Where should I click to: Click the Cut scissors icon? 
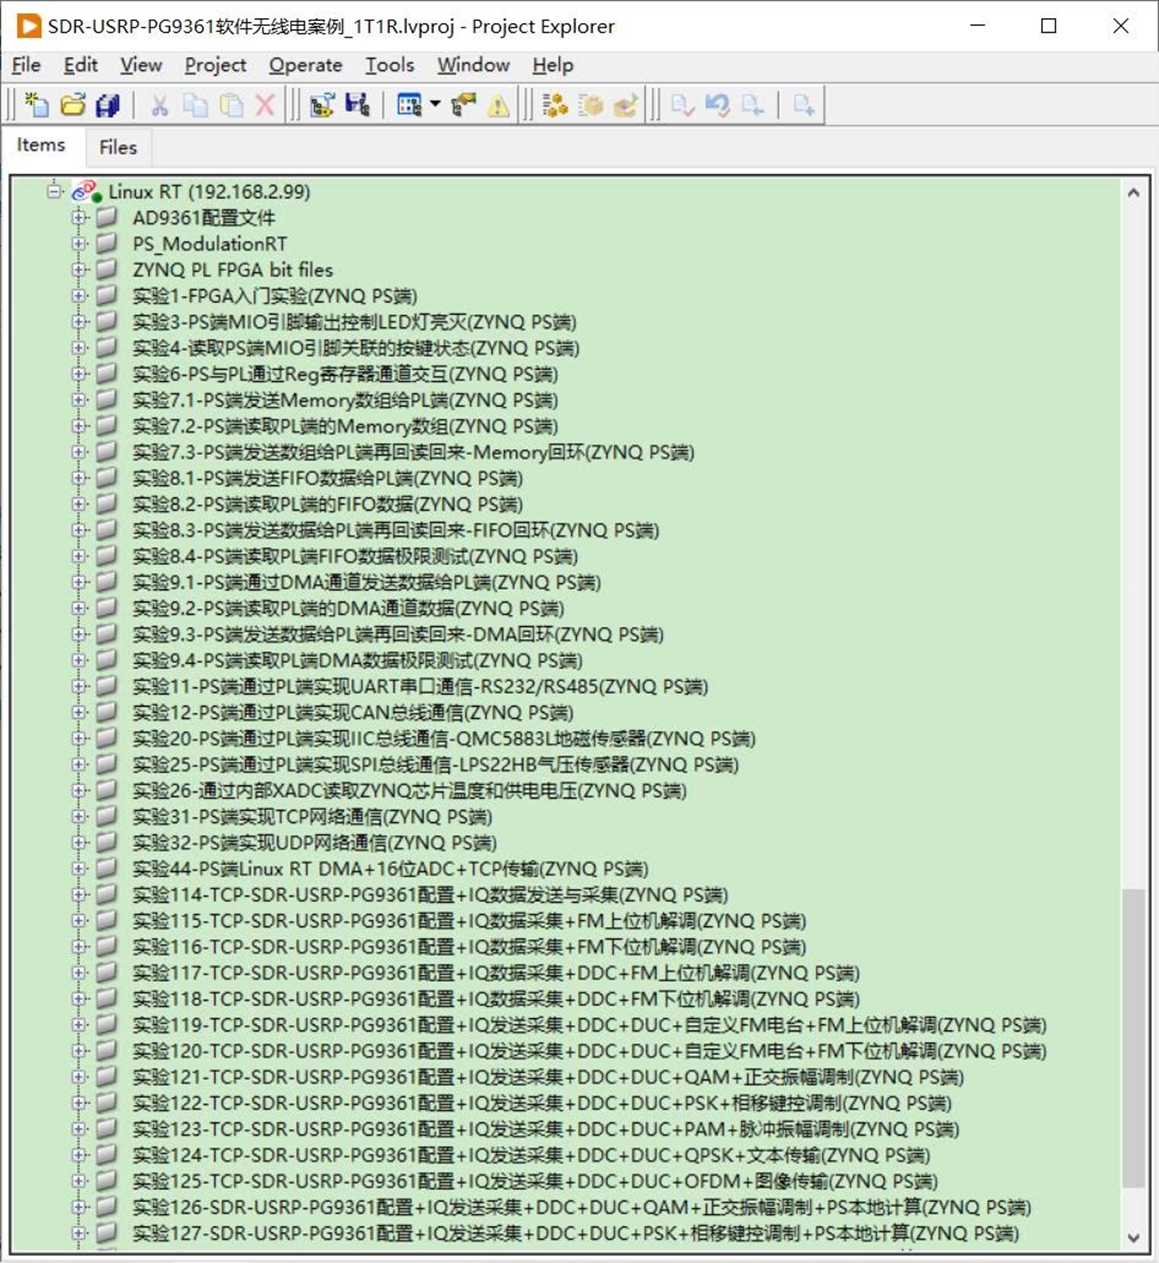point(160,104)
